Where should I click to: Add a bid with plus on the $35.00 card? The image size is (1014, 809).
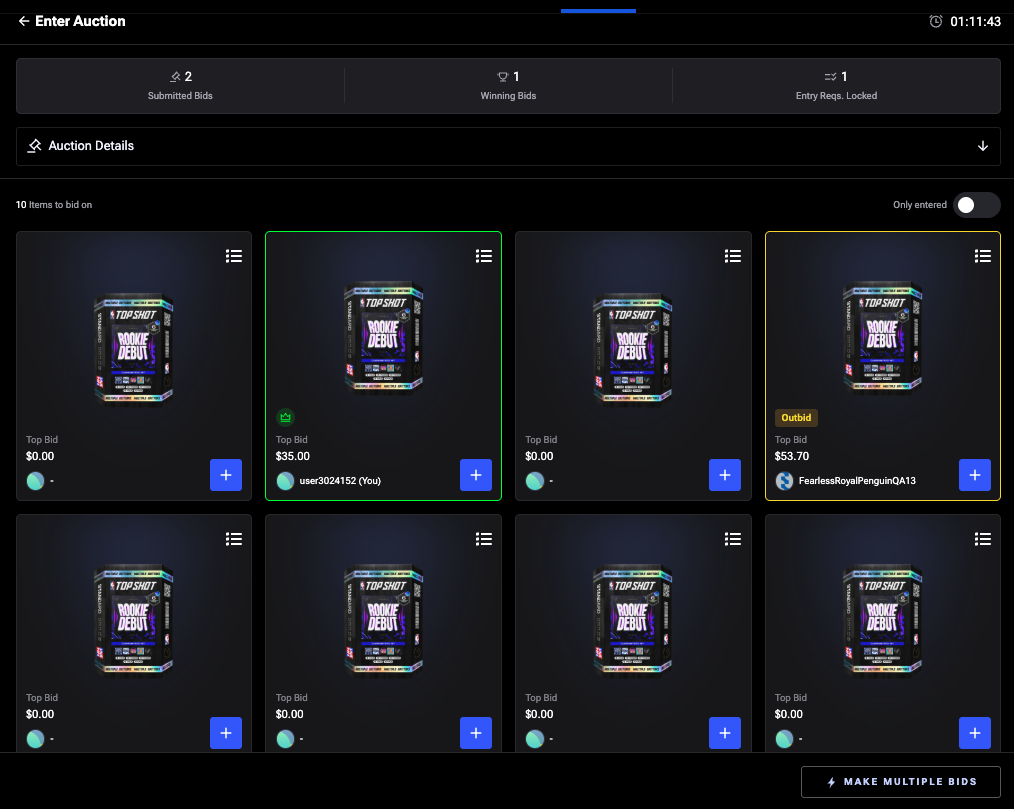pyautogui.click(x=476, y=475)
